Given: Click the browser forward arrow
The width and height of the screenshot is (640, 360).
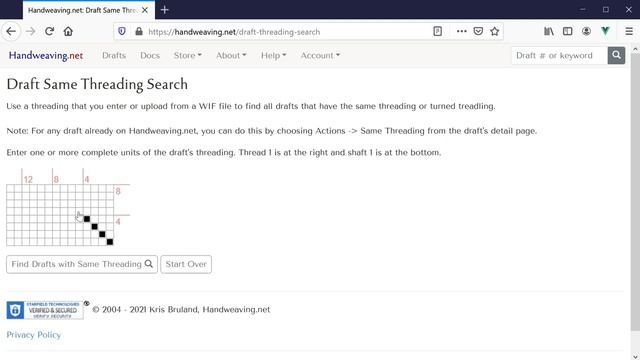Looking at the screenshot, I should pyautogui.click(x=31, y=31).
